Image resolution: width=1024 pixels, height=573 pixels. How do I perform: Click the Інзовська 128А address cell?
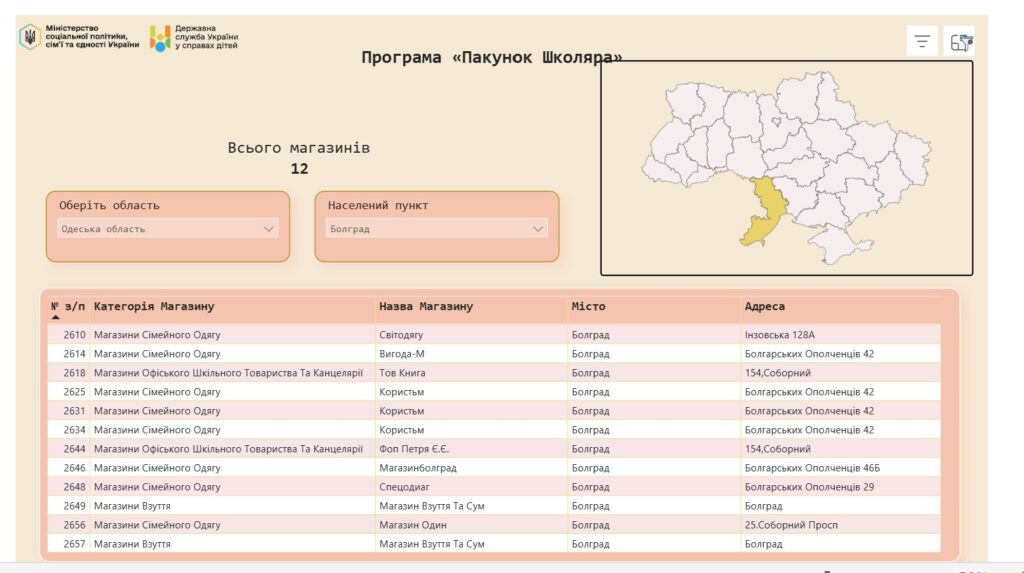[x=786, y=335]
